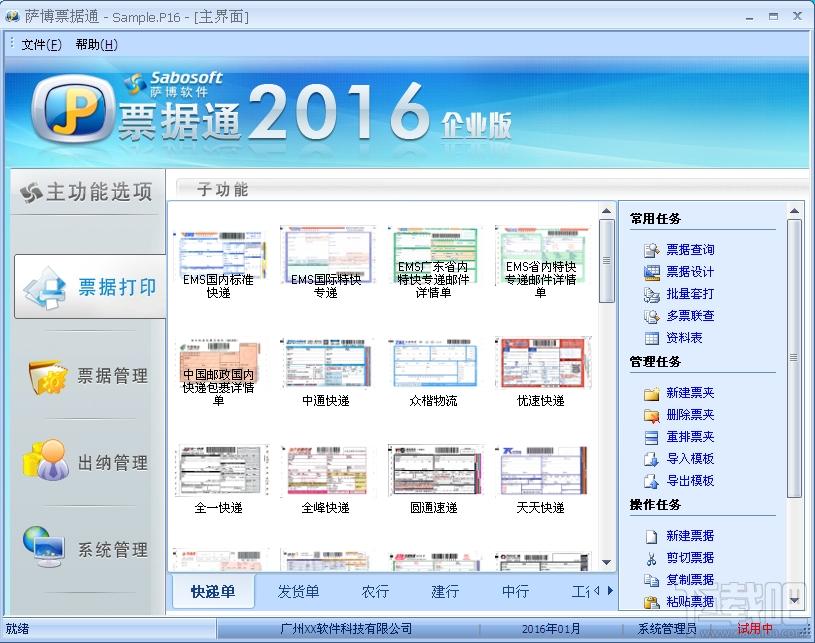Pick EMS省内特快专递邮件详情单 template
This screenshot has width=815, height=643.
(x=541, y=255)
